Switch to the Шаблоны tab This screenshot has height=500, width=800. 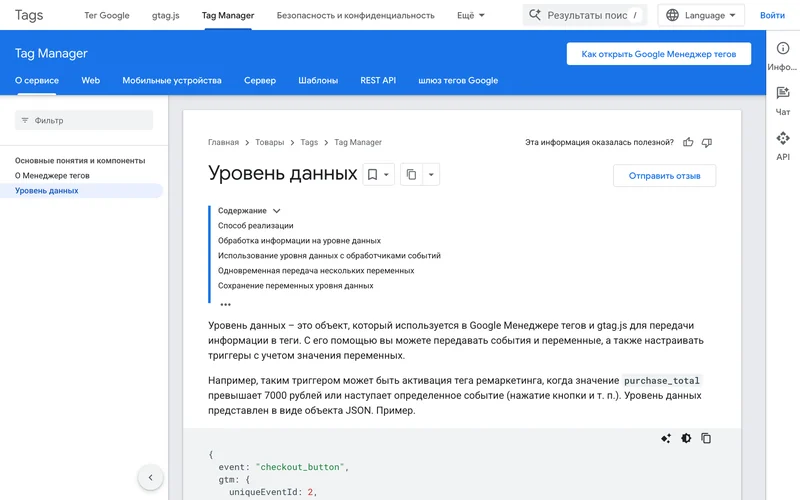(318, 81)
